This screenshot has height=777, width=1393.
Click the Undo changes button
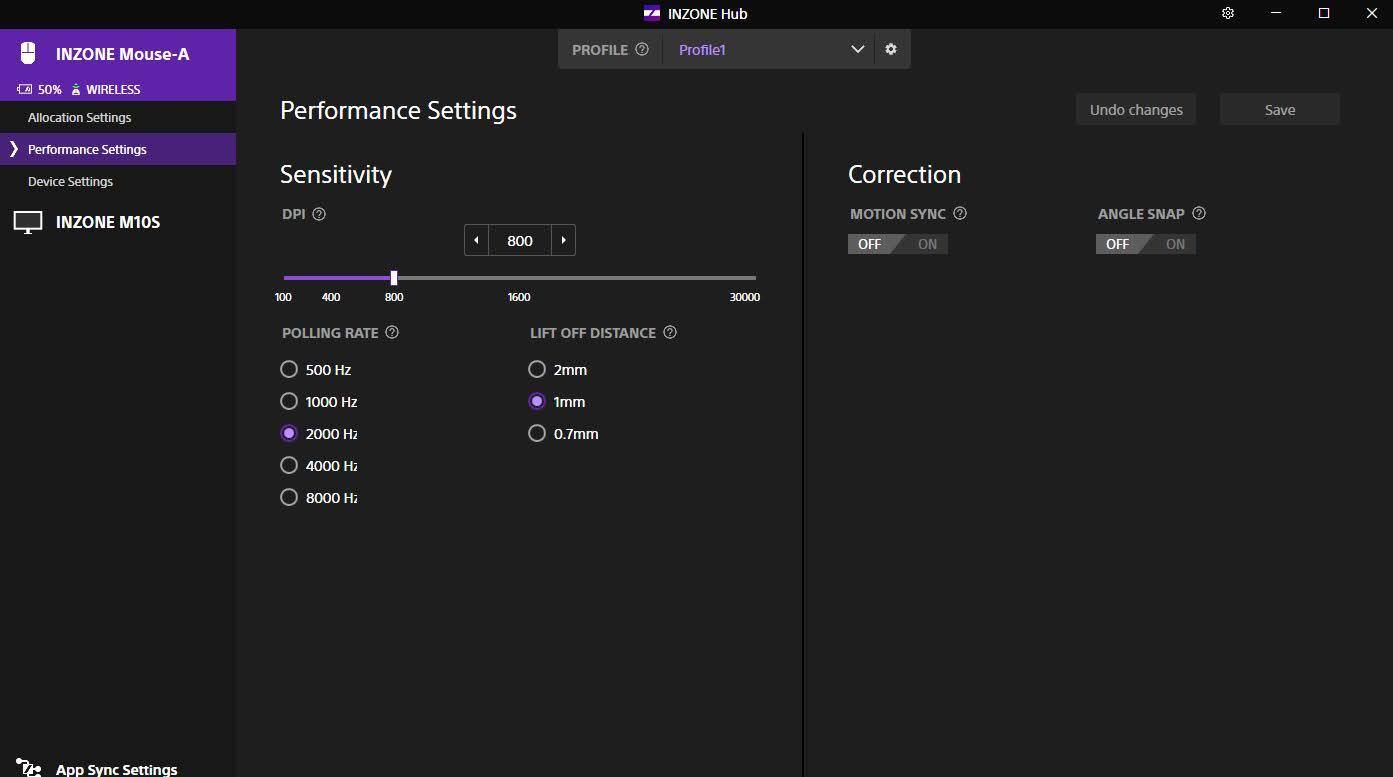(1135, 110)
